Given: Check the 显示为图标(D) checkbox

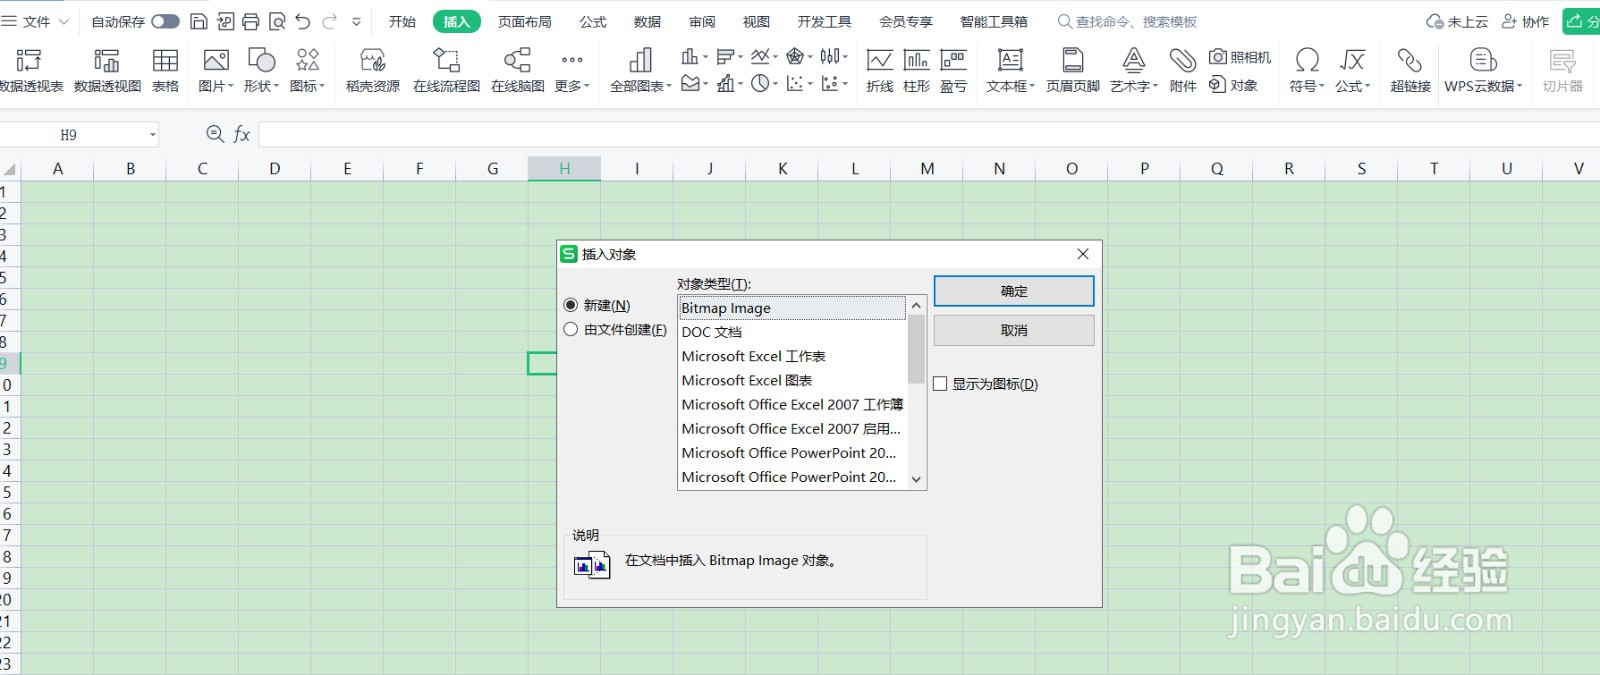Looking at the screenshot, I should click(x=940, y=384).
